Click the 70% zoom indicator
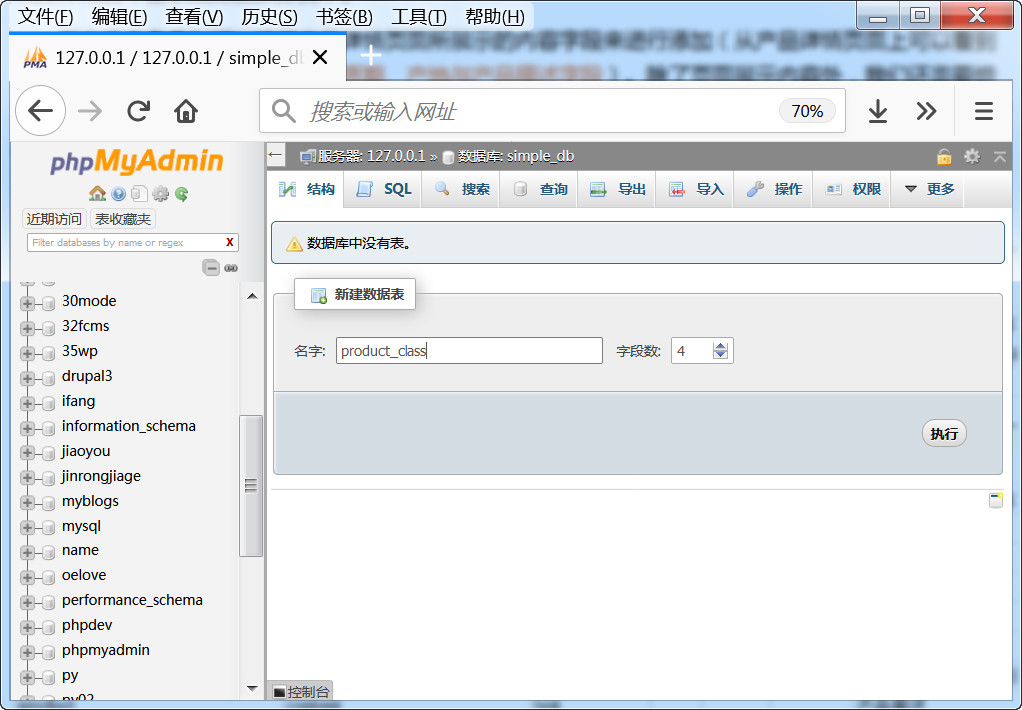Screen dimensions: 1022x710 click(808, 111)
